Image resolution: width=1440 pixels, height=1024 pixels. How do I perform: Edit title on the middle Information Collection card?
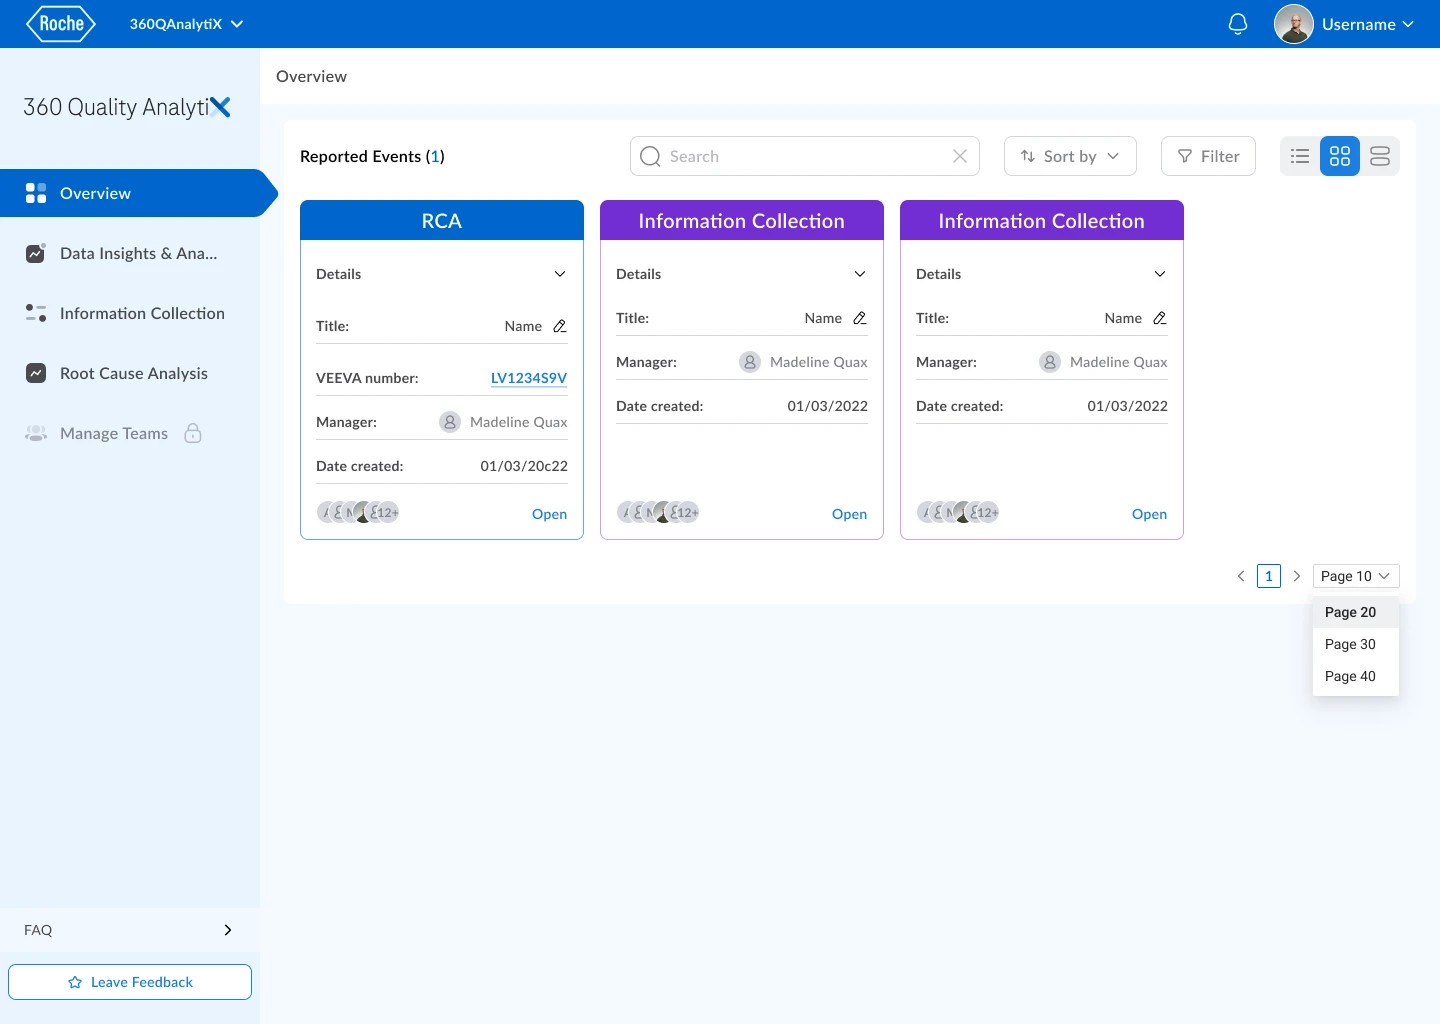(860, 318)
